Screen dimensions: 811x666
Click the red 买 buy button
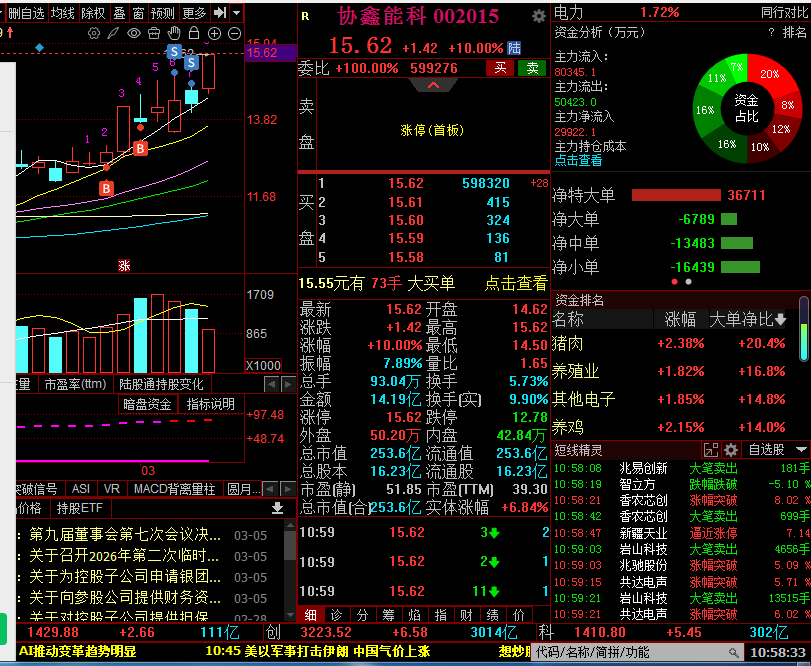[x=500, y=68]
